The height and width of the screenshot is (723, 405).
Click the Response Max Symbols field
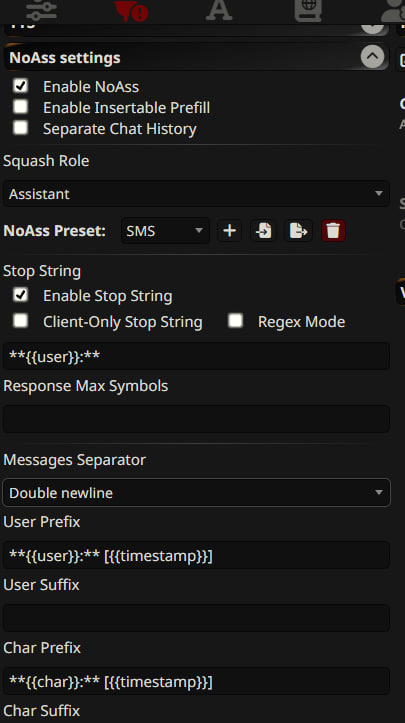pos(196,419)
